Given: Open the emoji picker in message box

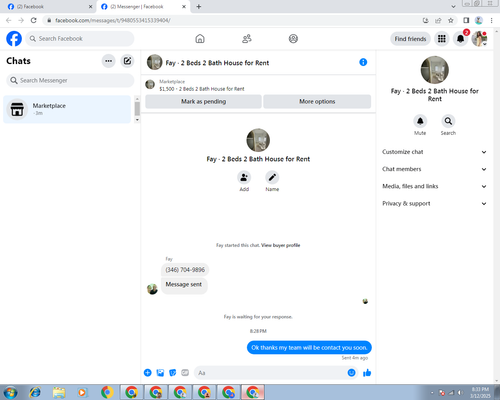Looking at the screenshot, I should coord(351,373).
